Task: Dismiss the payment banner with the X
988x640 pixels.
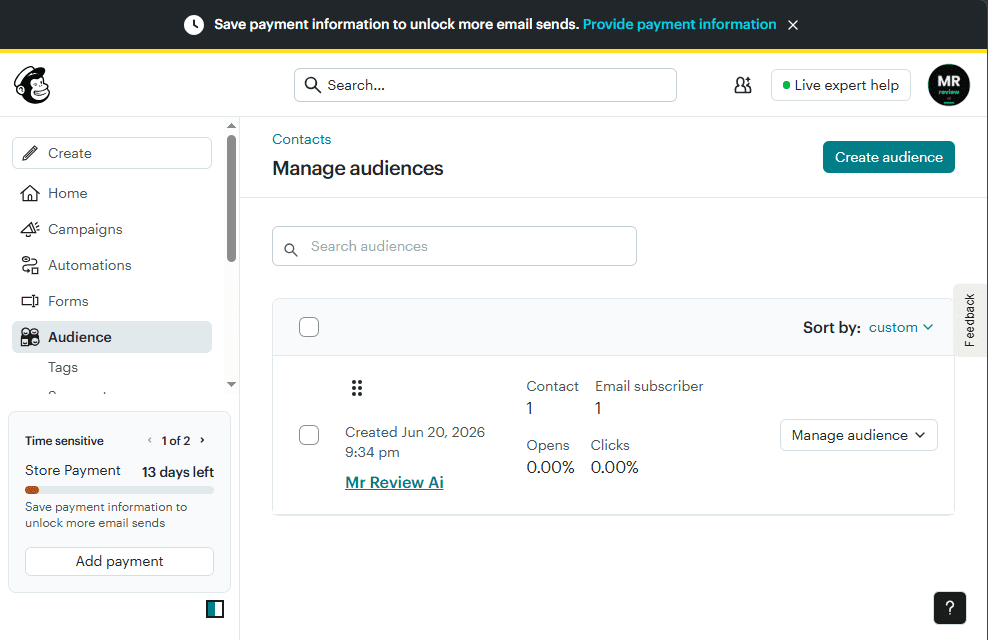Action: click(793, 25)
